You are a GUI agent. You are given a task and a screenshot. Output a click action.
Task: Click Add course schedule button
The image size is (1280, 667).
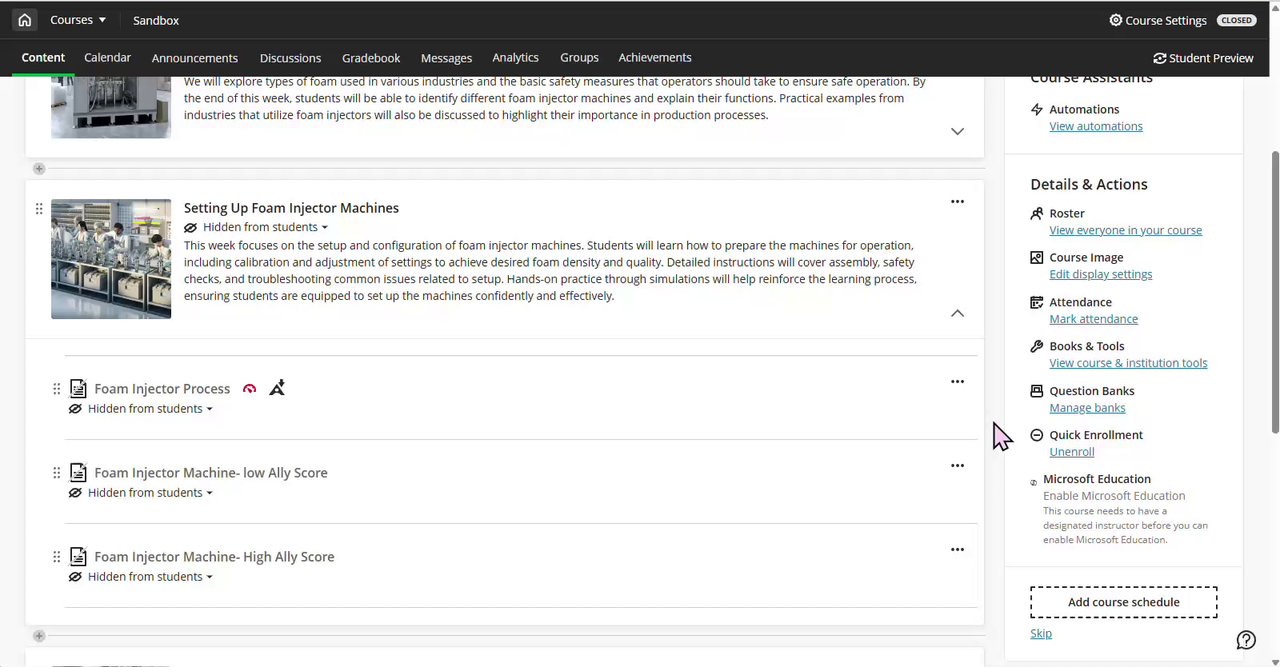tap(1123, 602)
